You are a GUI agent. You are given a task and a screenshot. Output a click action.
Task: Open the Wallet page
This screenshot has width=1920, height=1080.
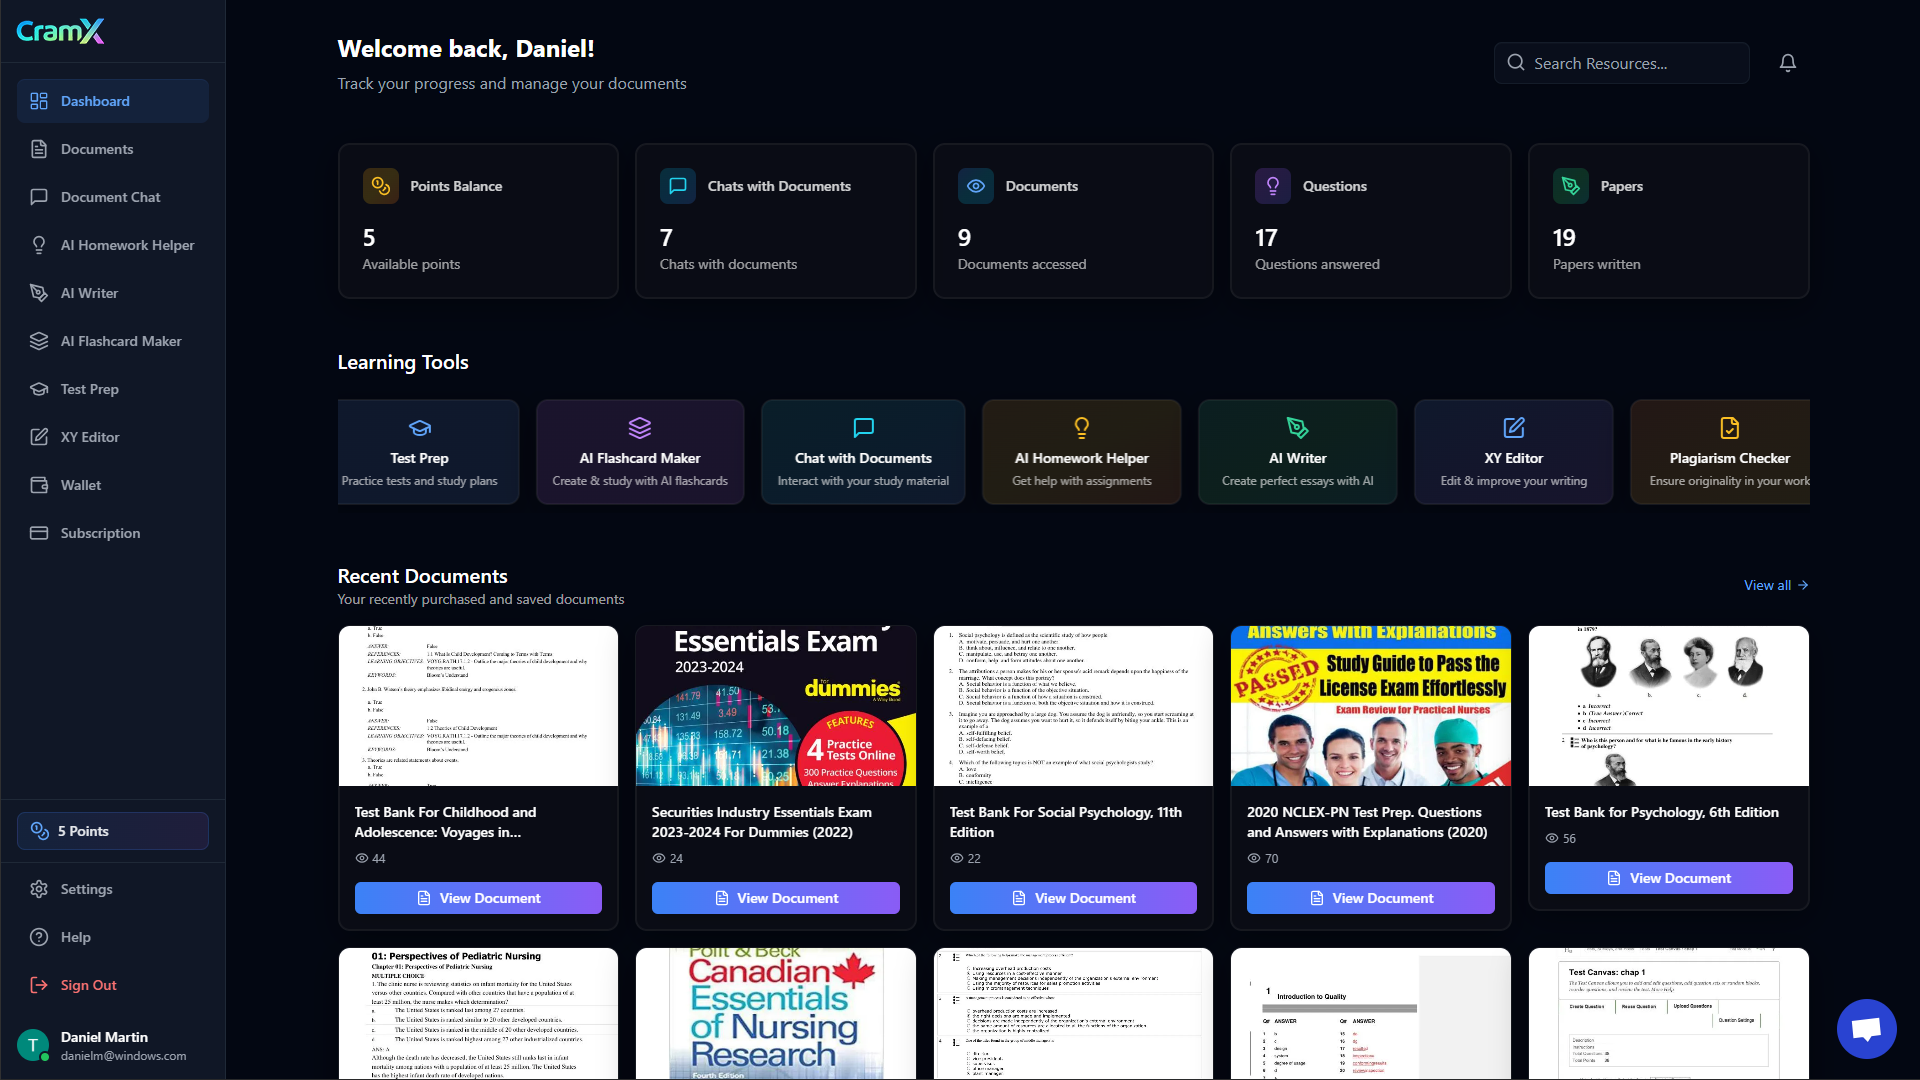click(x=81, y=485)
